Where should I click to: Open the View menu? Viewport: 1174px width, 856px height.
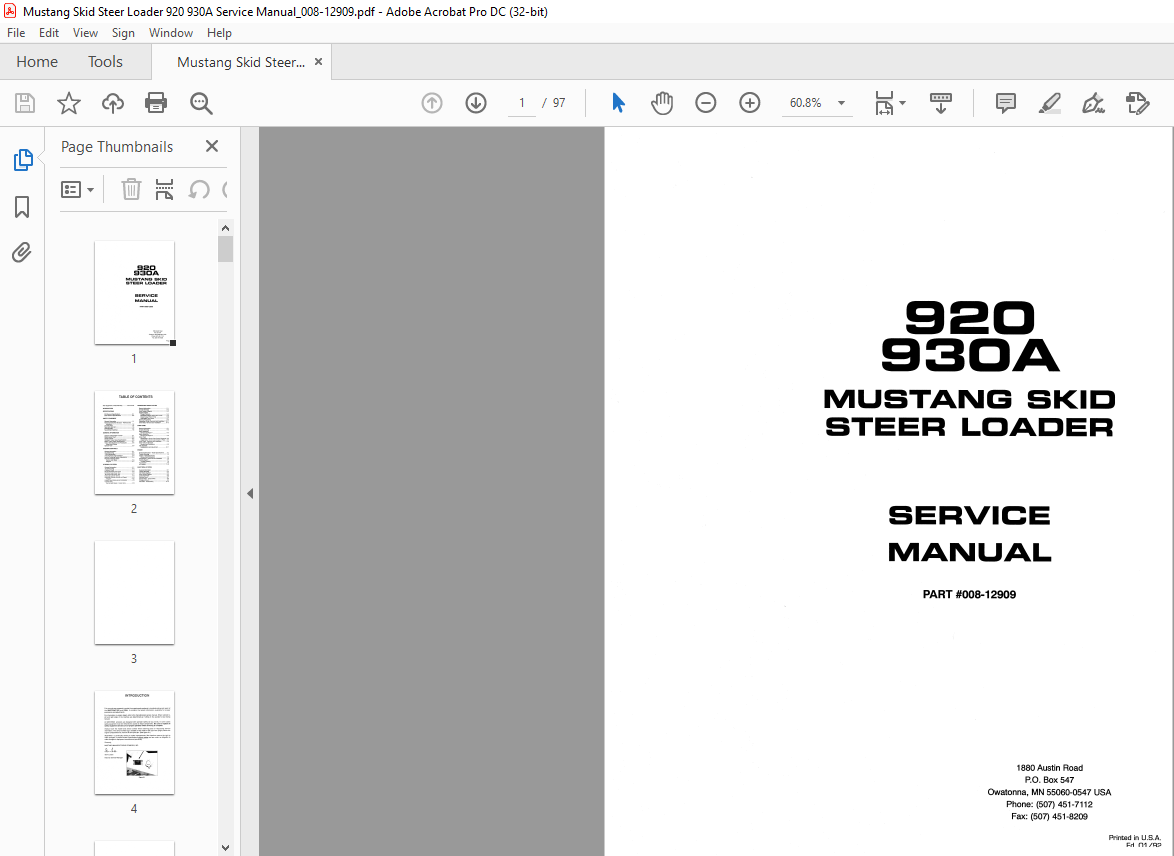click(85, 33)
